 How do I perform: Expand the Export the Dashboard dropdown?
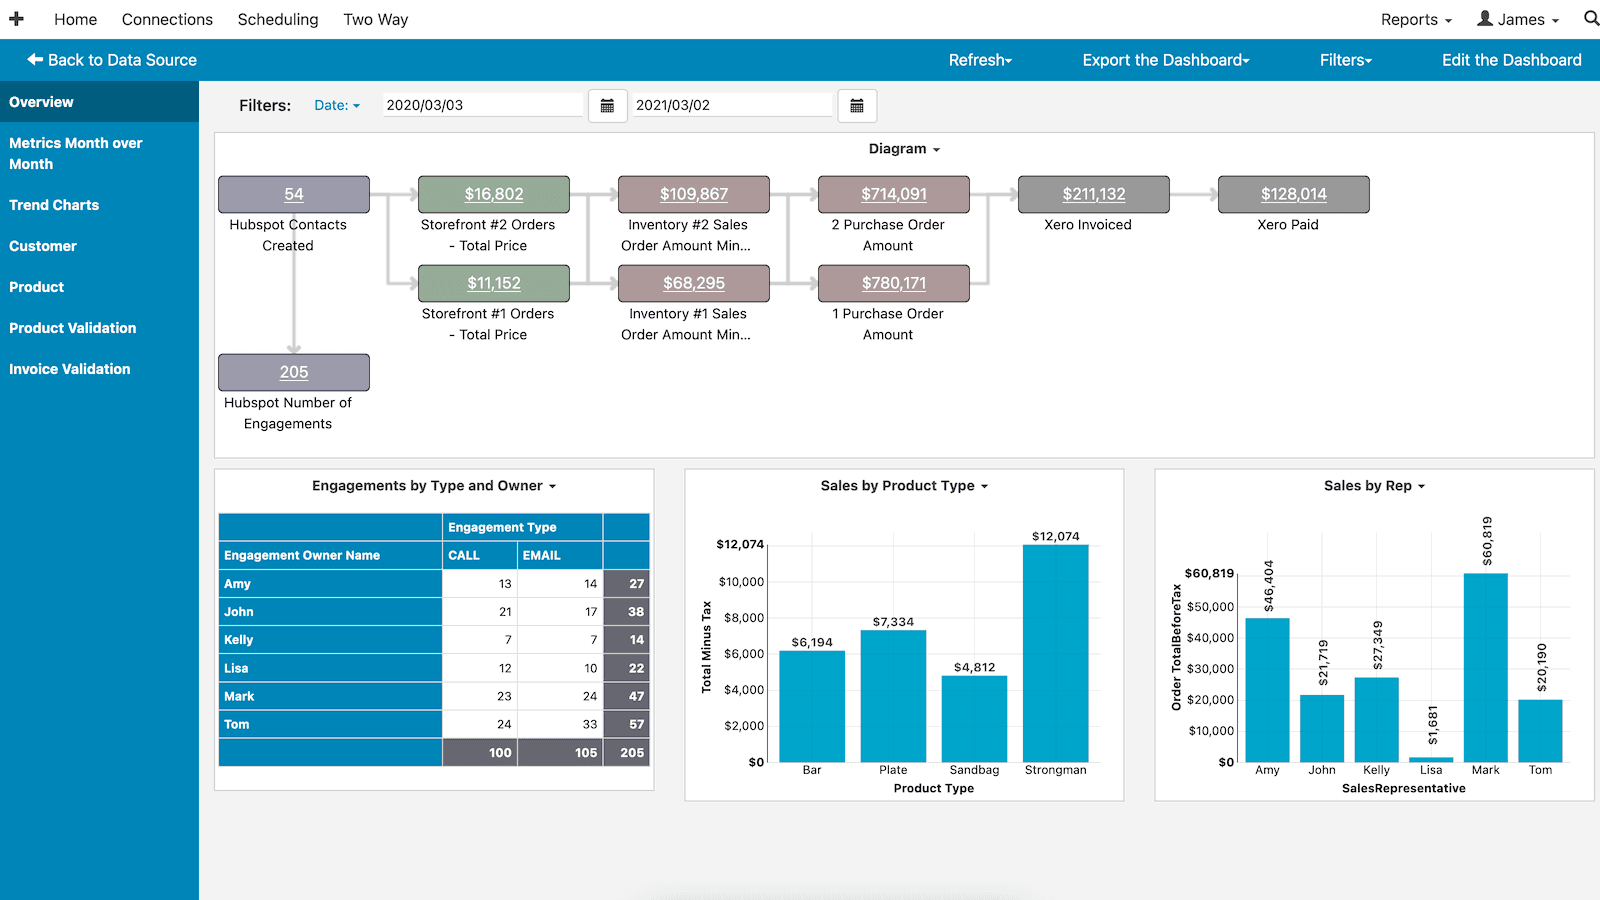point(1164,60)
